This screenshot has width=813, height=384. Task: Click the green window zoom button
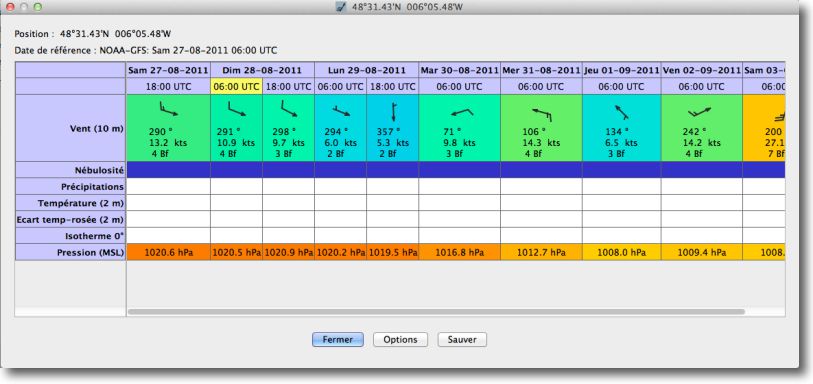(x=36, y=7)
